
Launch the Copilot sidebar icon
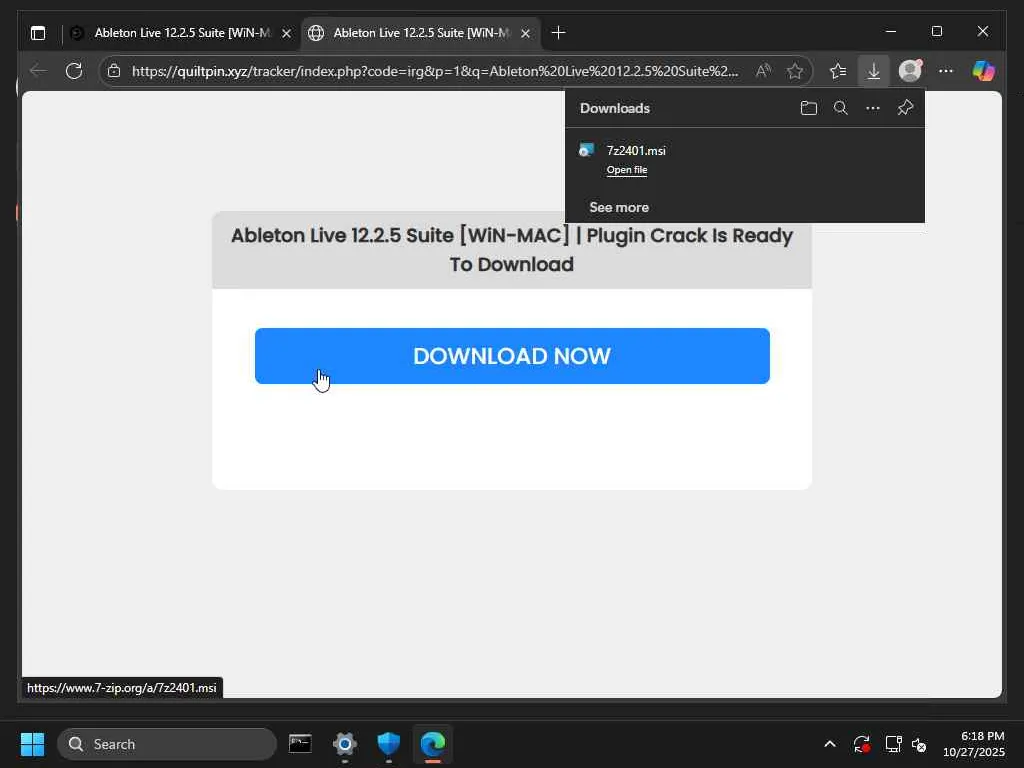pyautogui.click(x=984, y=71)
